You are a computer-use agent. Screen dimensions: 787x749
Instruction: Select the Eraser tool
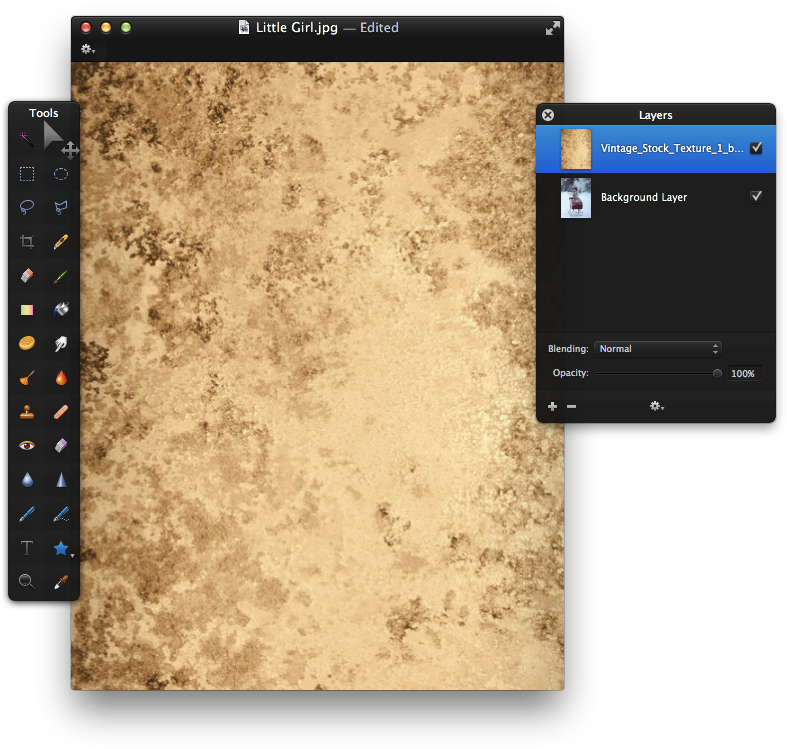27,275
